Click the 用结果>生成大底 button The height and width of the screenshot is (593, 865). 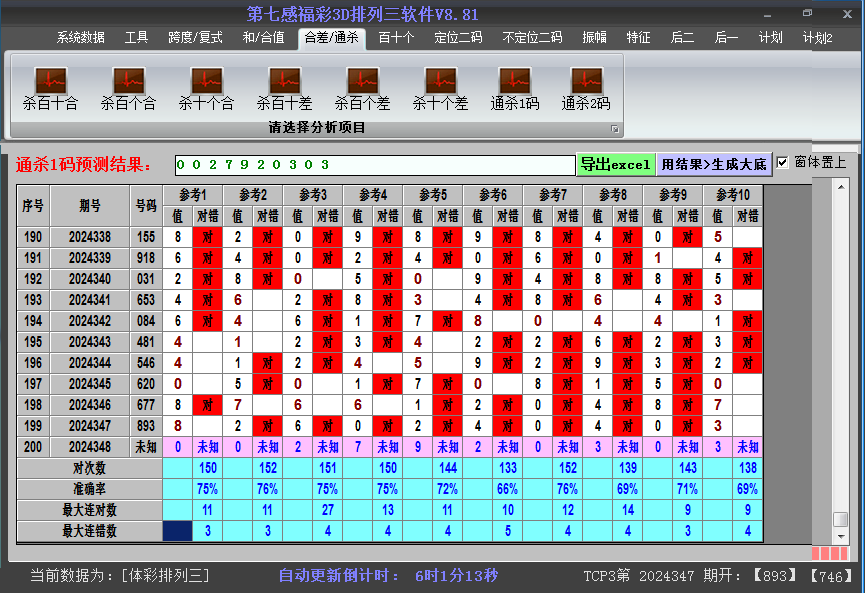pyautogui.click(x=714, y=164)
